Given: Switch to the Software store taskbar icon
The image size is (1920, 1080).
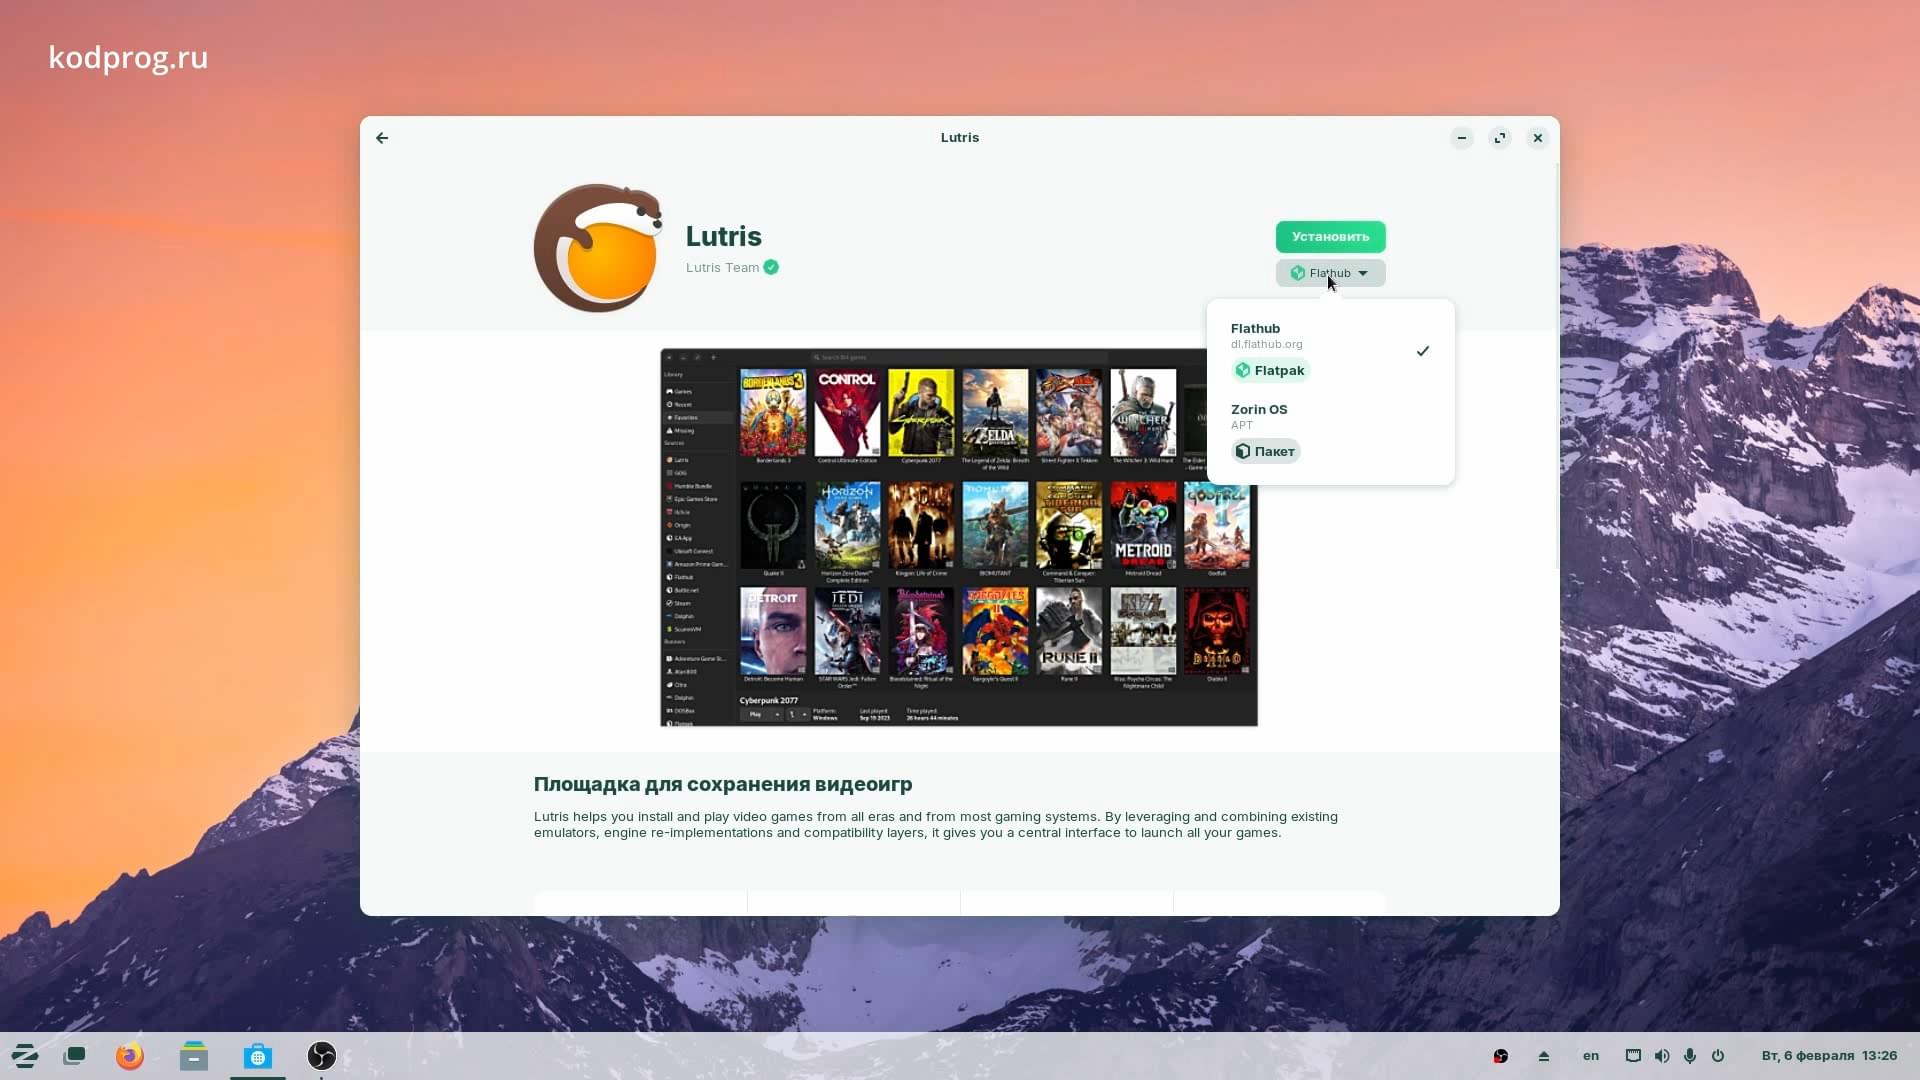Looking at the screenshot, I should click(258, 1056).
